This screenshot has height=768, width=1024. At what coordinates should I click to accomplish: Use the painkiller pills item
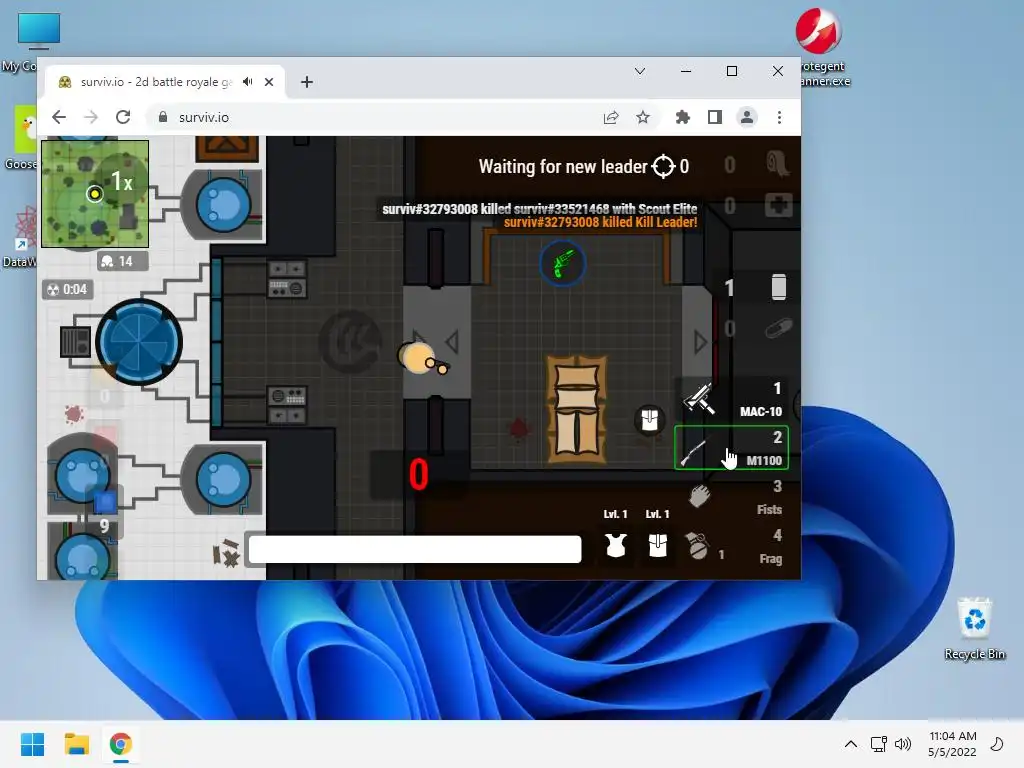pos(778,328)
